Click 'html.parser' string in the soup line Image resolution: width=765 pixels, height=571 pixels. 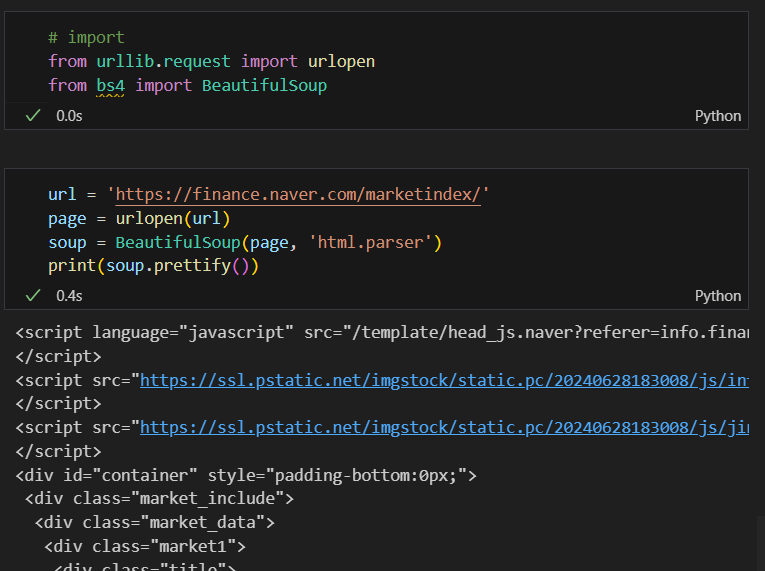click(x=370, y=243)
